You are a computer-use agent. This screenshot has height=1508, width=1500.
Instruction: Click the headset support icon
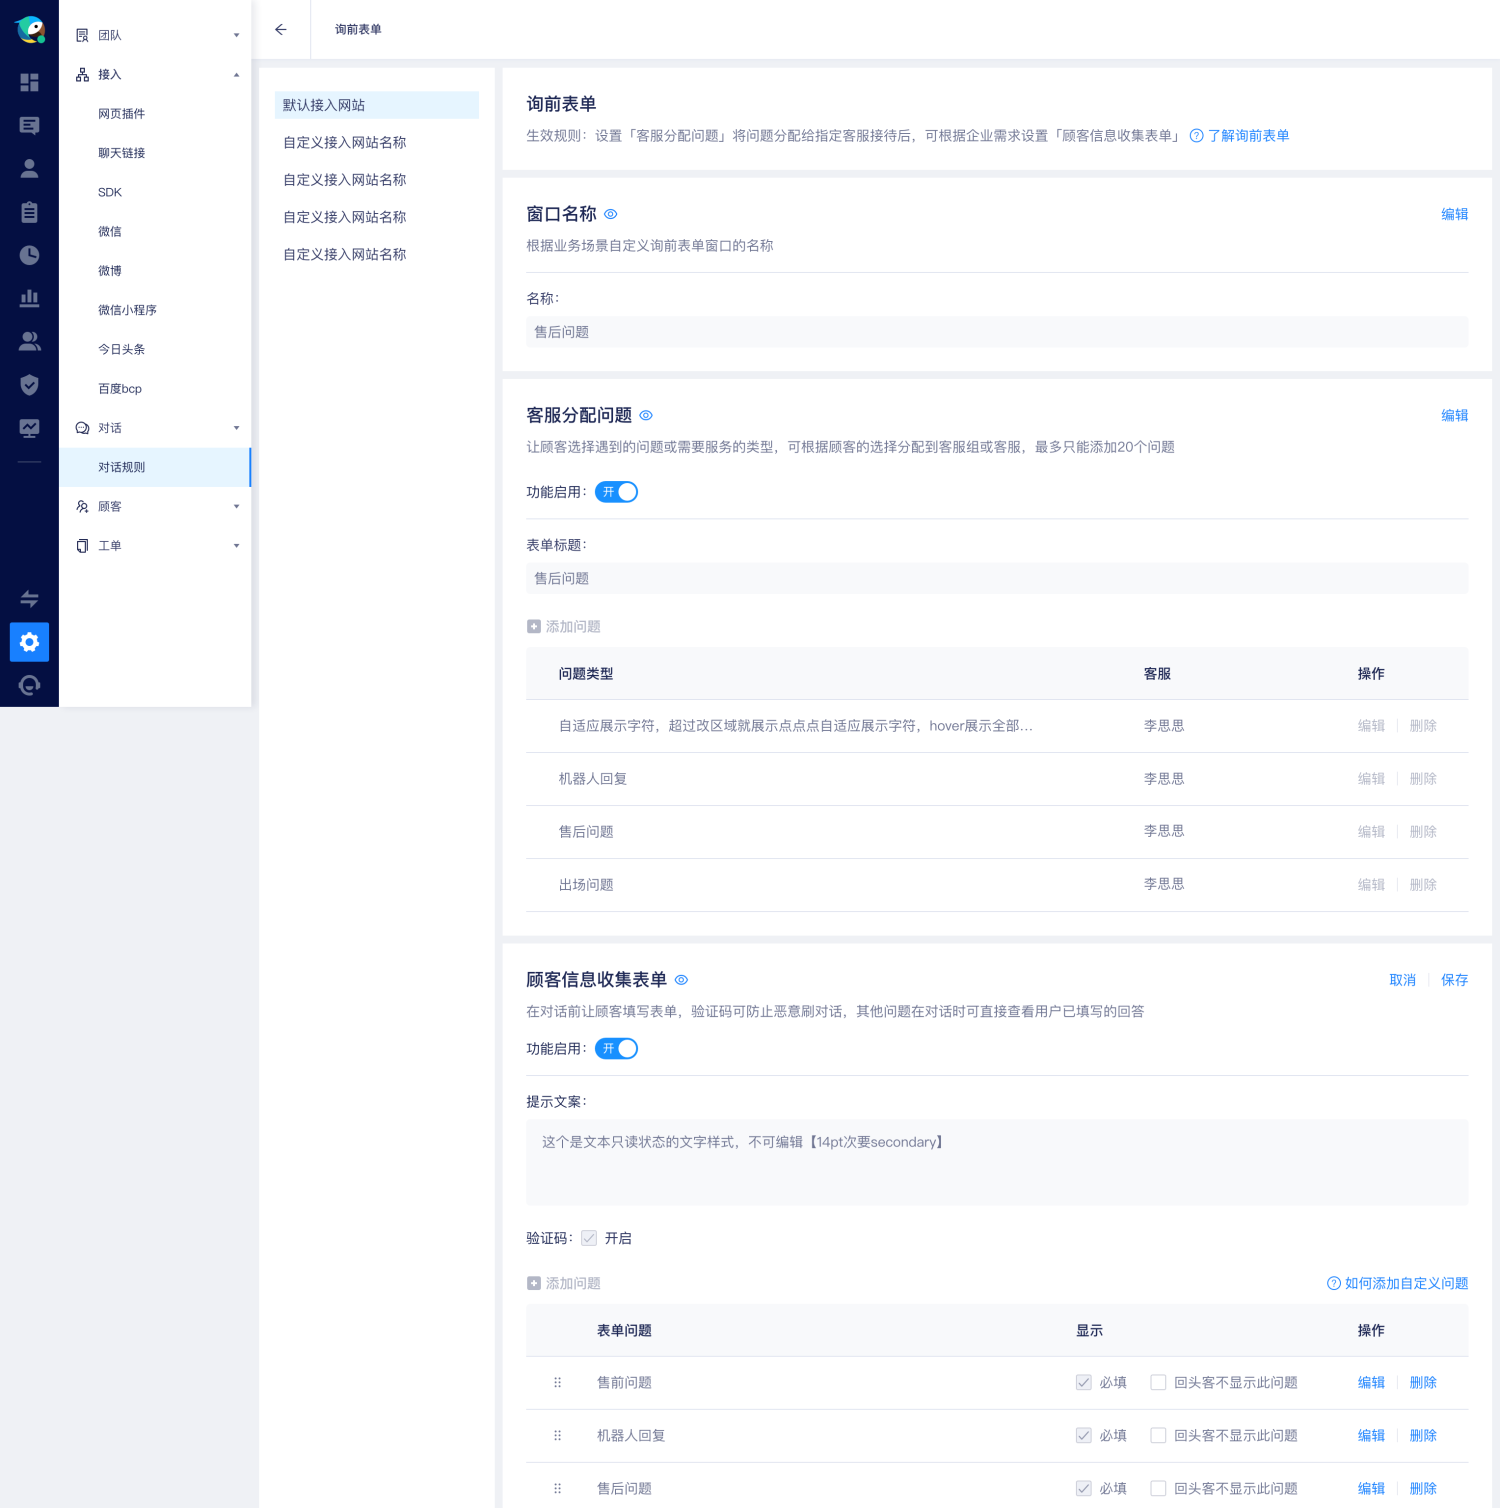[x=30, y=685]
